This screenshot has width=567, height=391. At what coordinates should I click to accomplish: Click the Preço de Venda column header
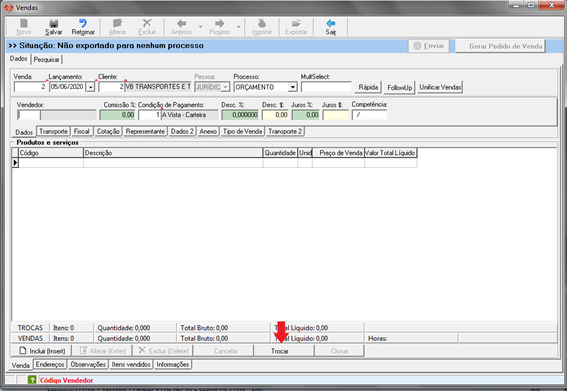(338, 153)
